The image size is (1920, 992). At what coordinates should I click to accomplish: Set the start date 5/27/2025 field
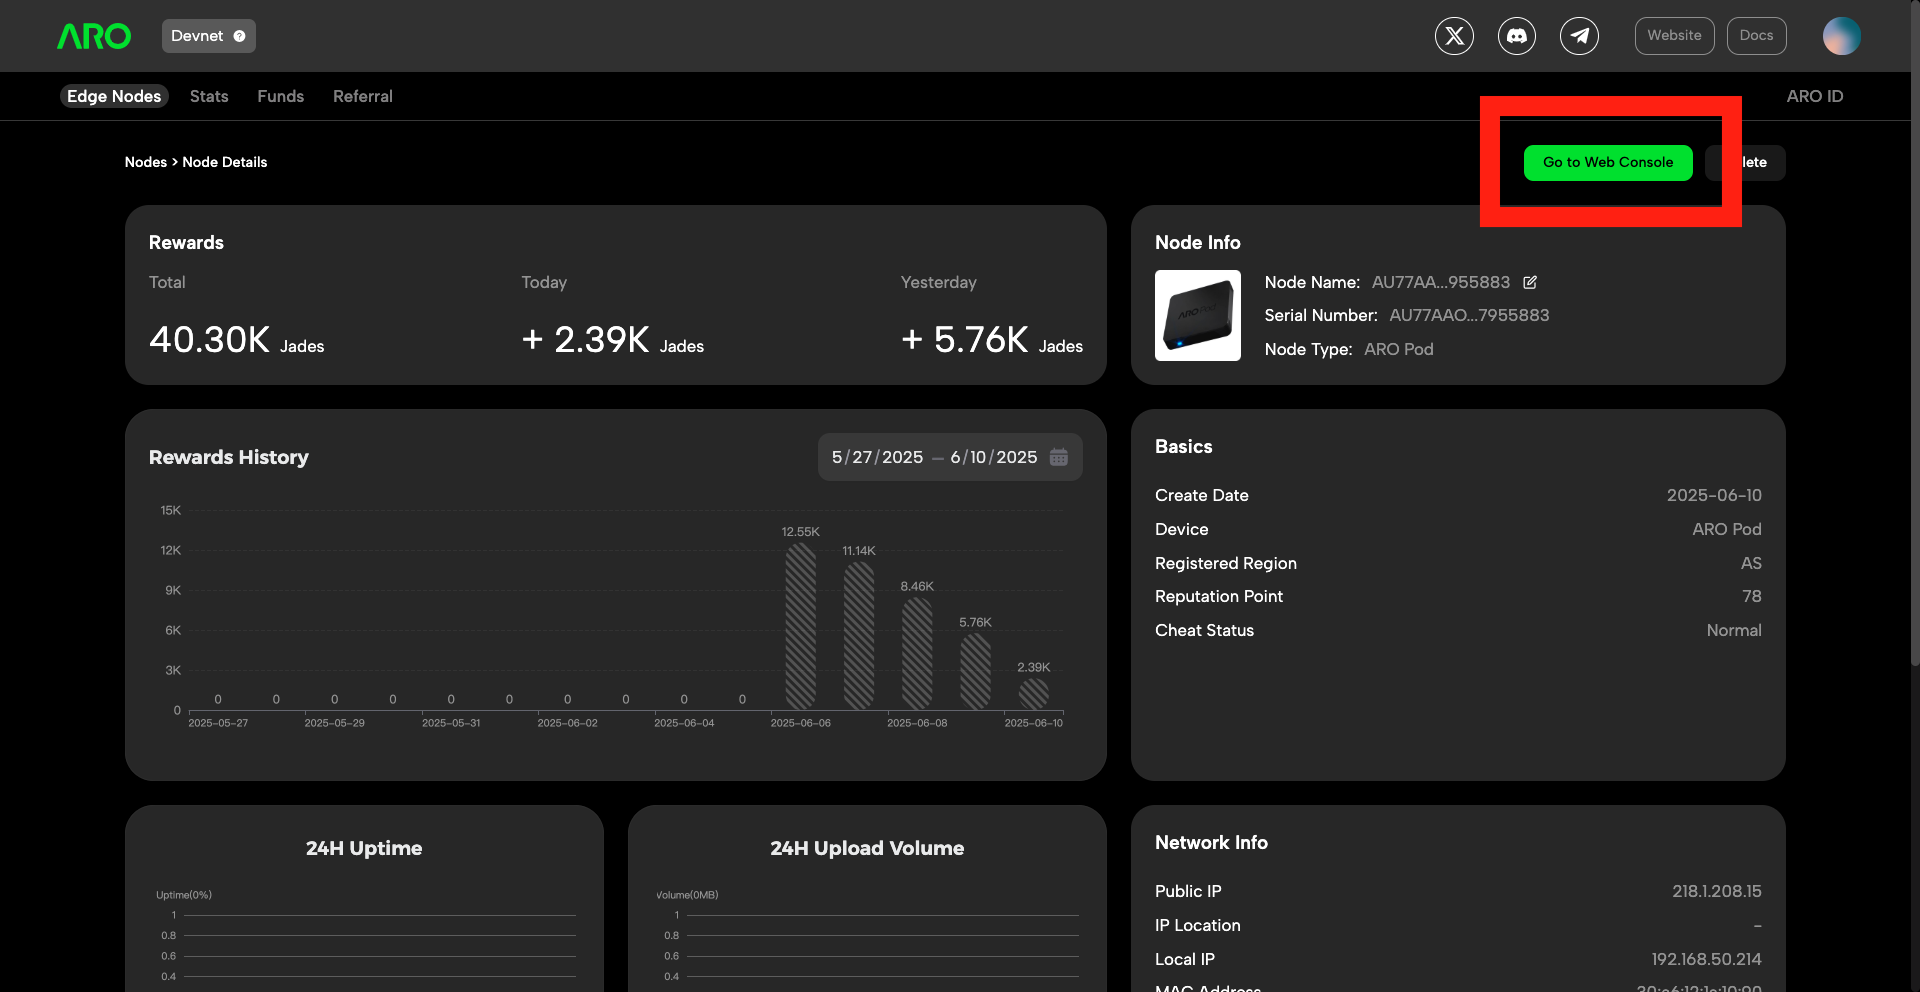877,457
